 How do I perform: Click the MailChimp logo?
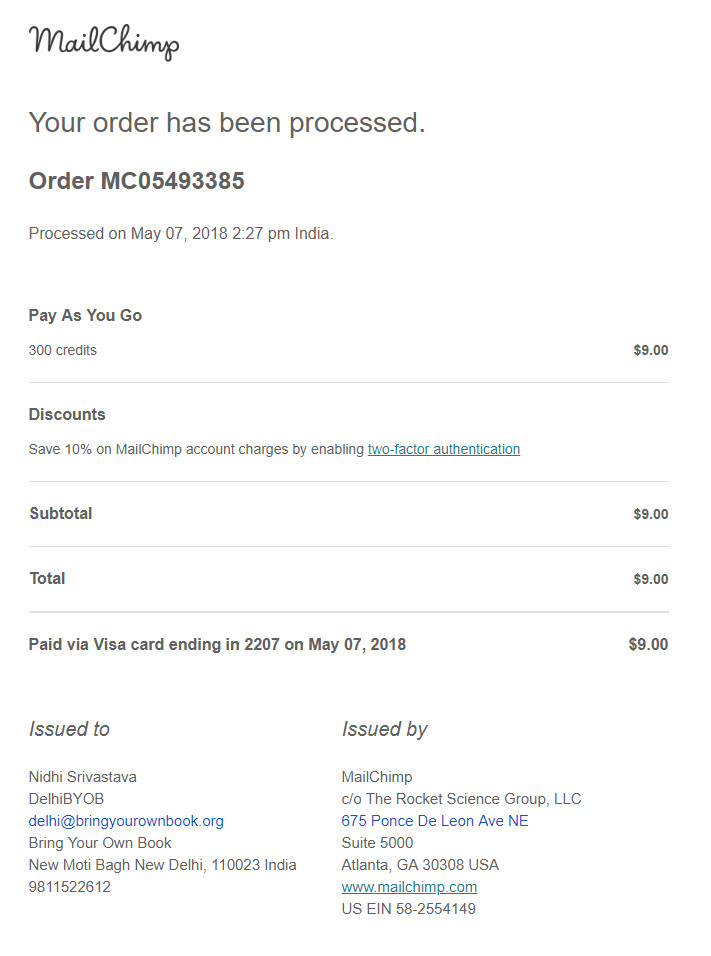104,42
